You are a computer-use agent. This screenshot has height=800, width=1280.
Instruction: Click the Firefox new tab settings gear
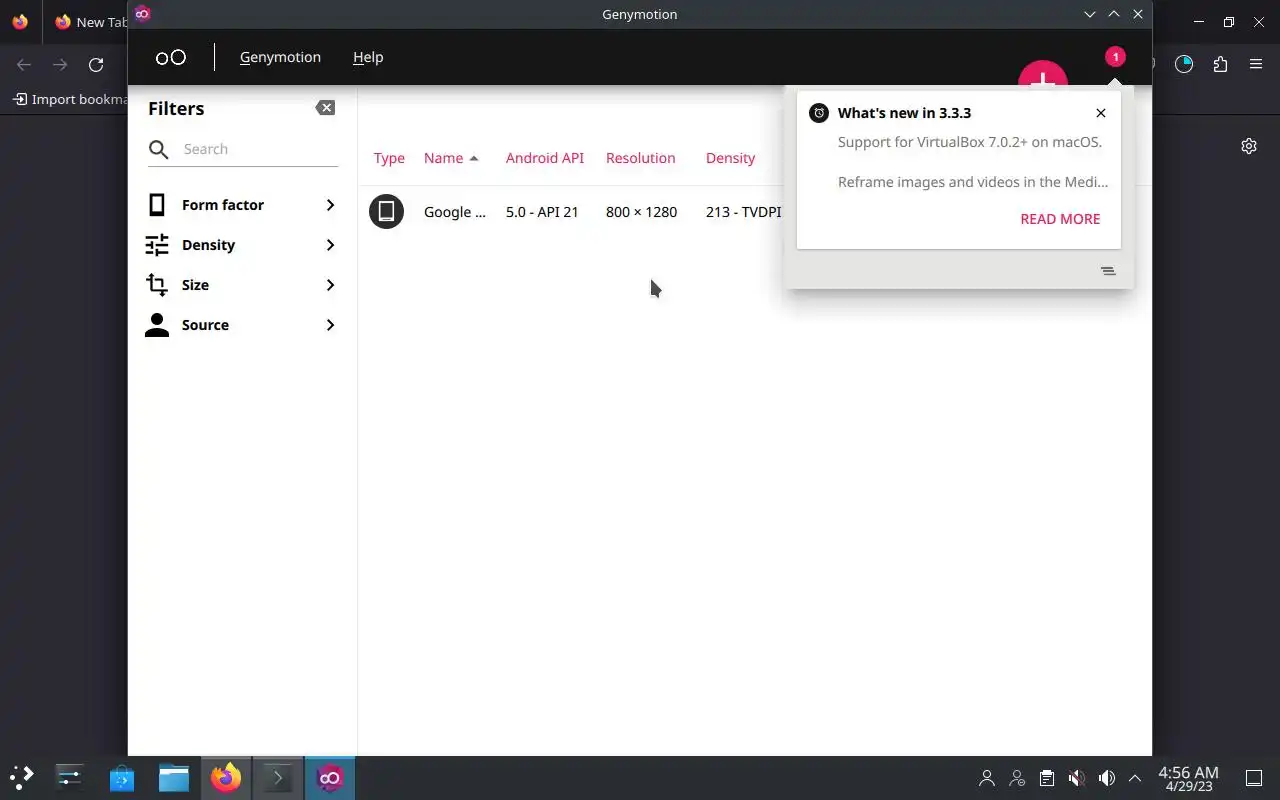coord(1249,146)
